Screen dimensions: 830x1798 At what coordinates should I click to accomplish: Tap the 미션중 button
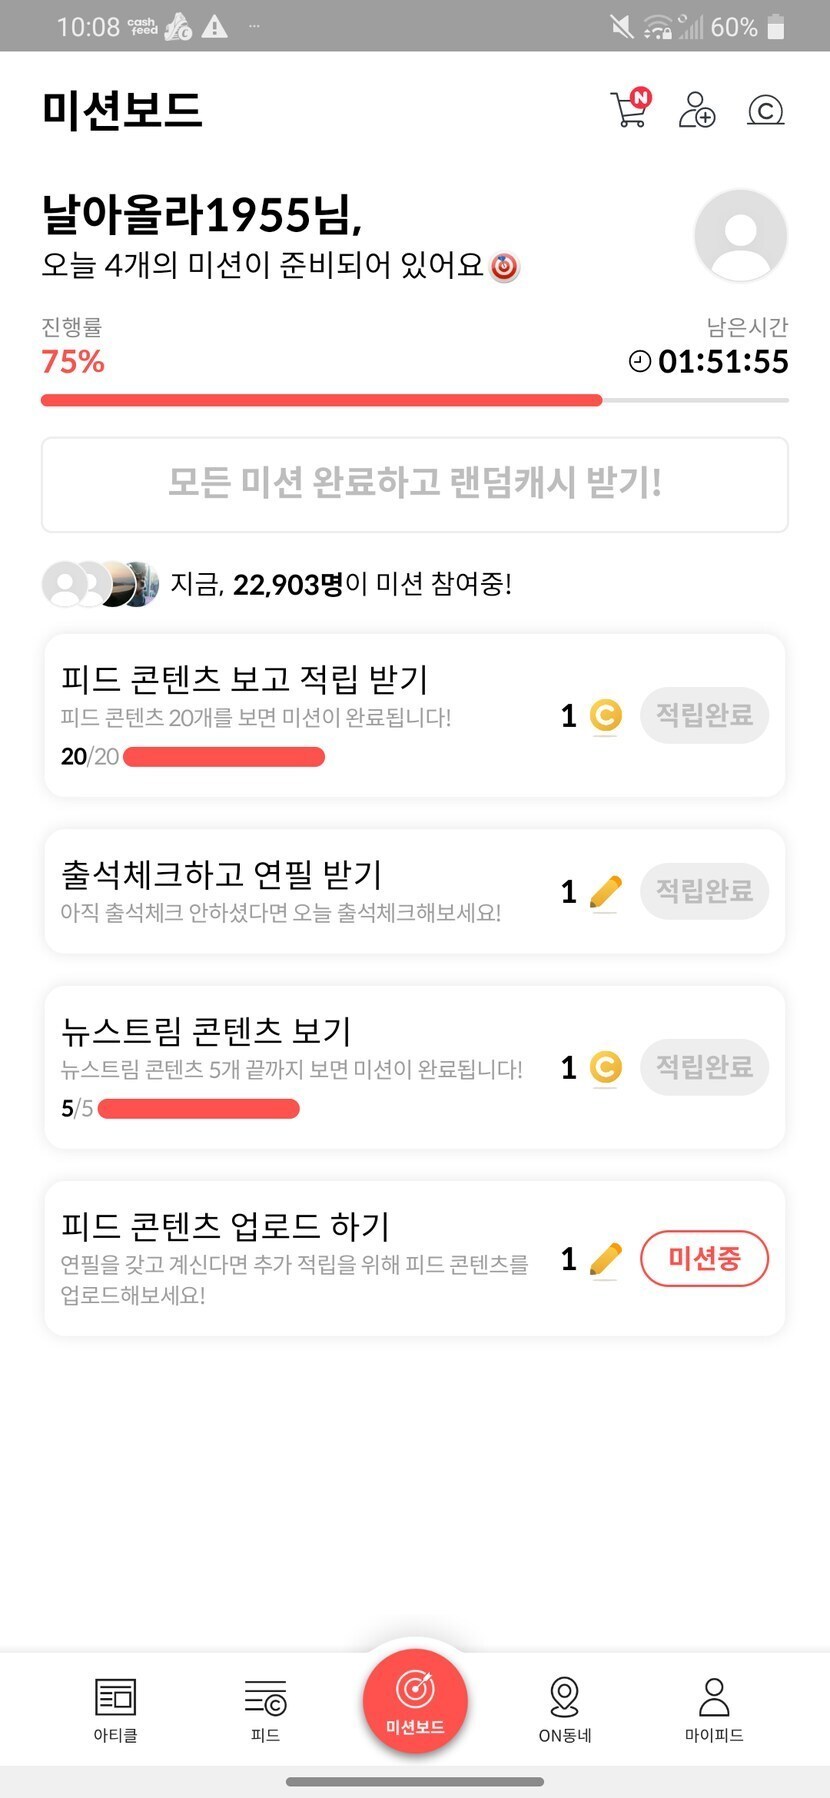(x=704, y=1258)
